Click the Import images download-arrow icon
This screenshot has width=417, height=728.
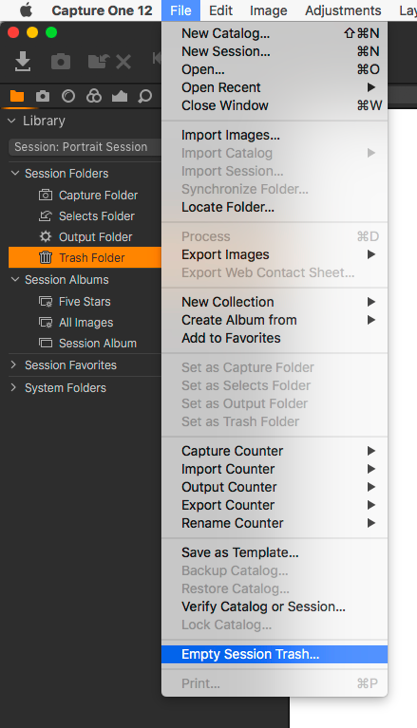(22, 61)
